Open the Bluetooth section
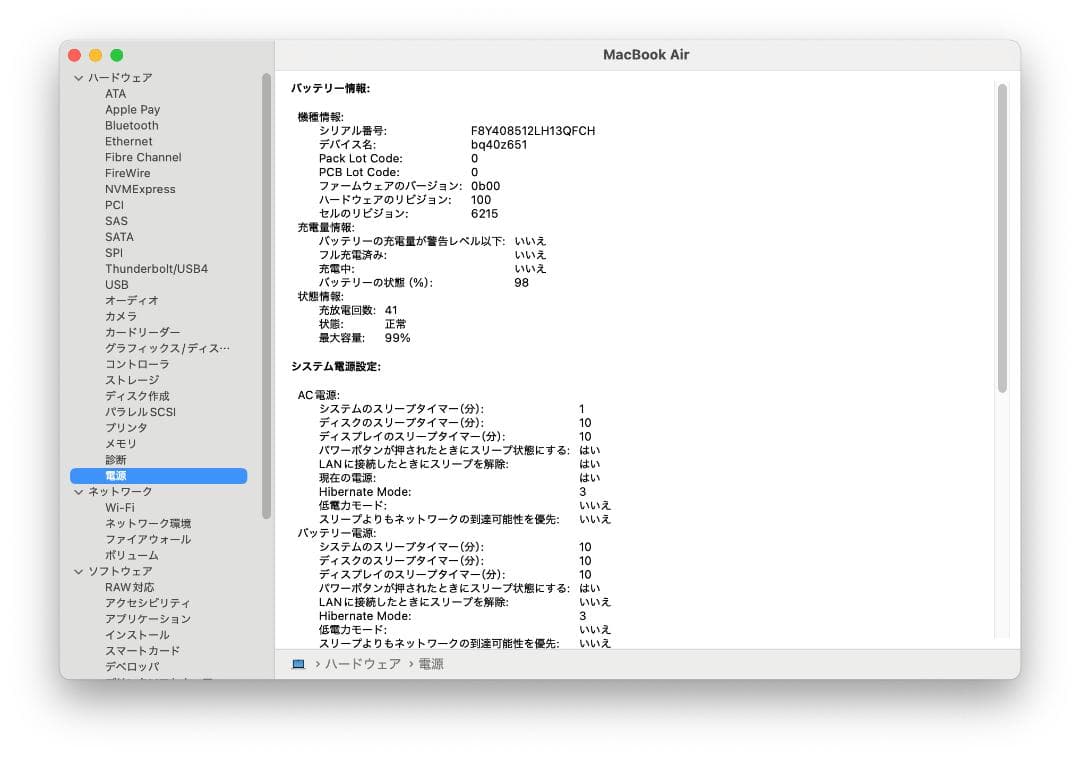 (131, 125)
